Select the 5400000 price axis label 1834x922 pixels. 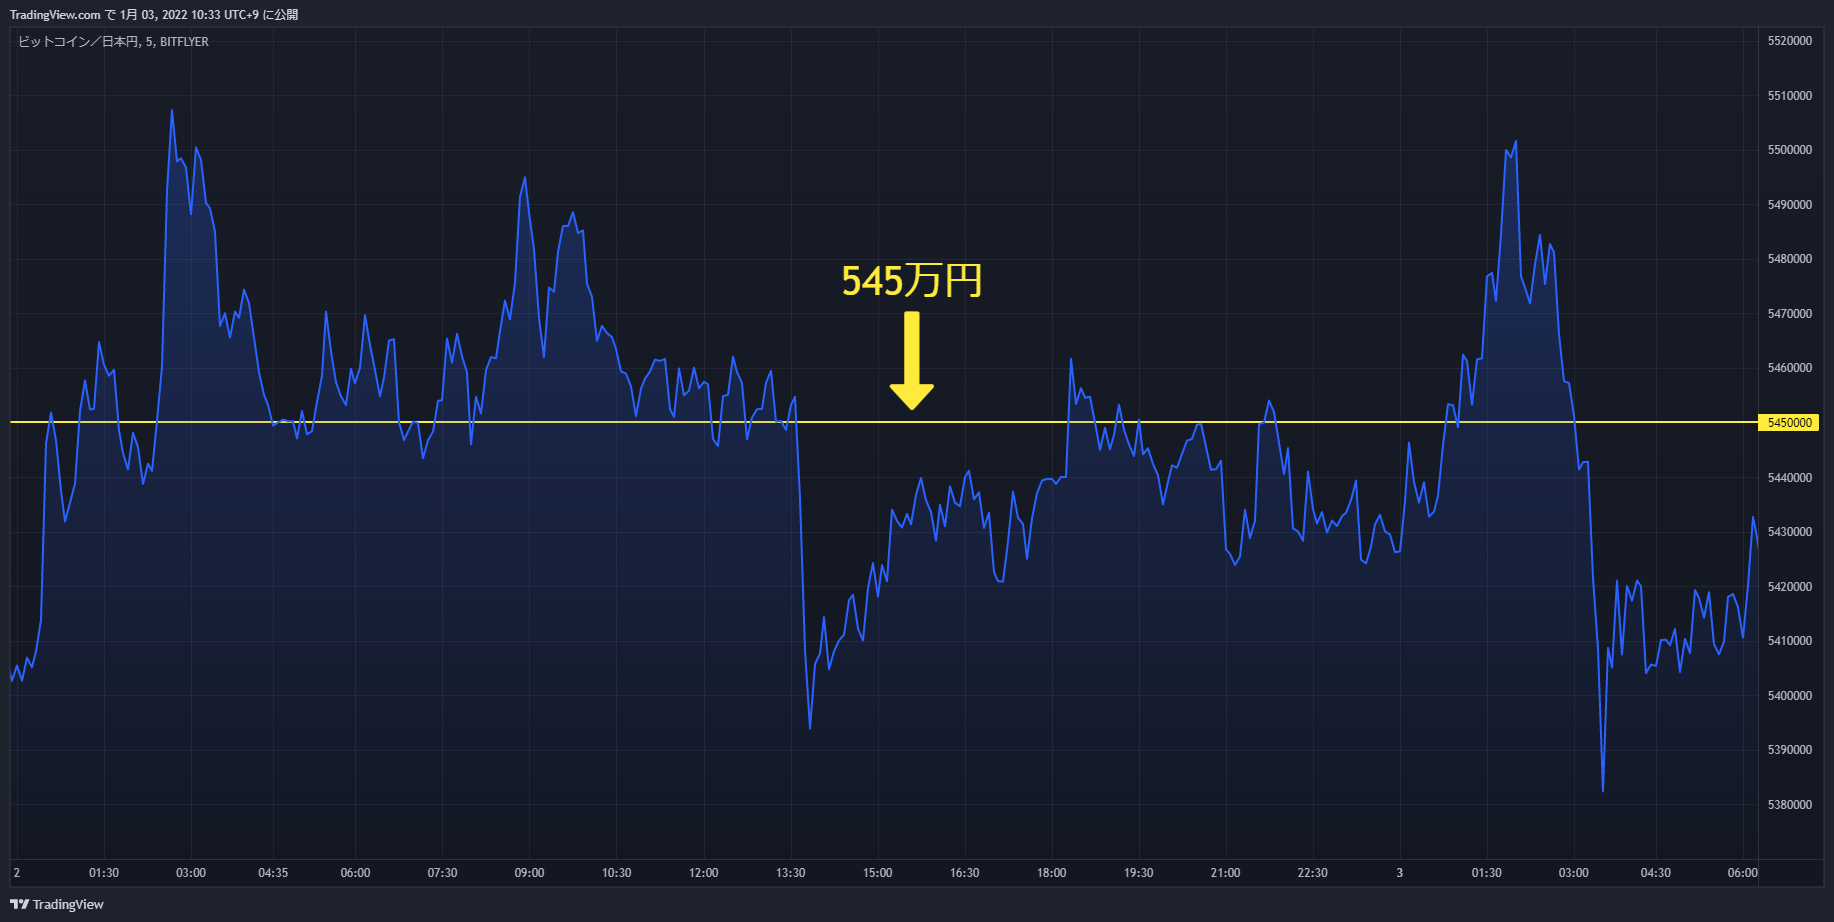coord(1789,696)
